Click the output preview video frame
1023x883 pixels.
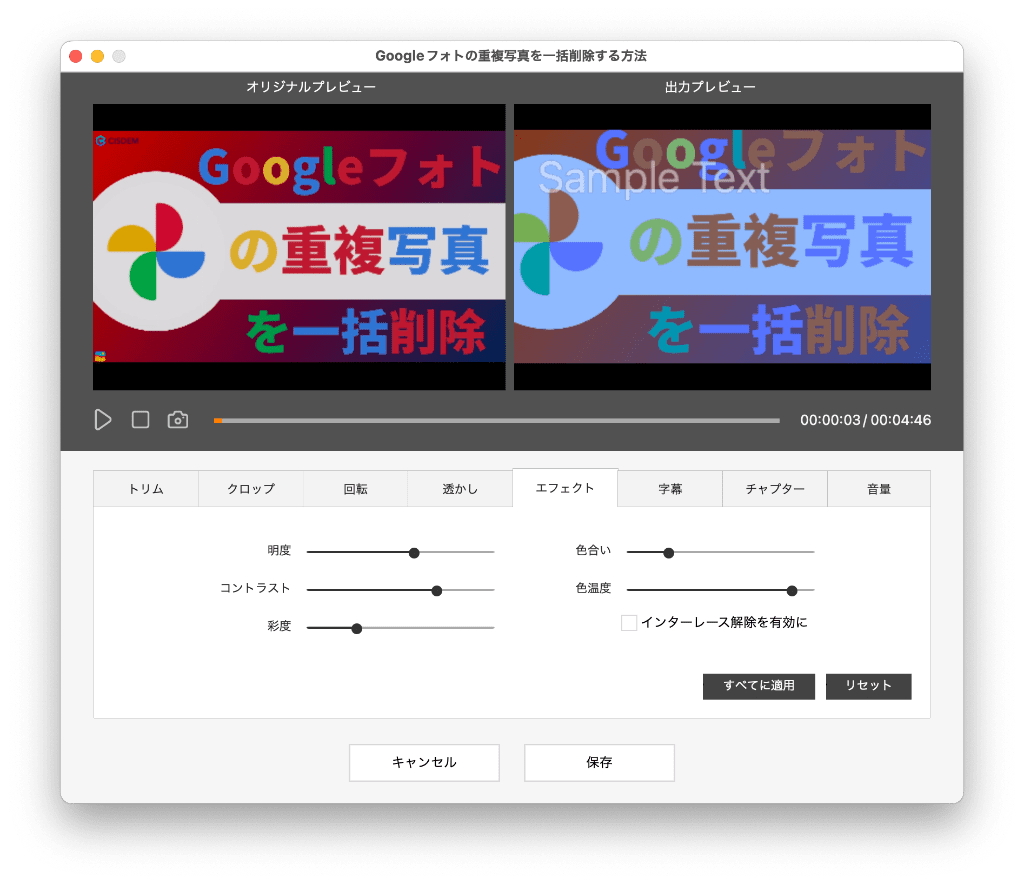[722, 247]
